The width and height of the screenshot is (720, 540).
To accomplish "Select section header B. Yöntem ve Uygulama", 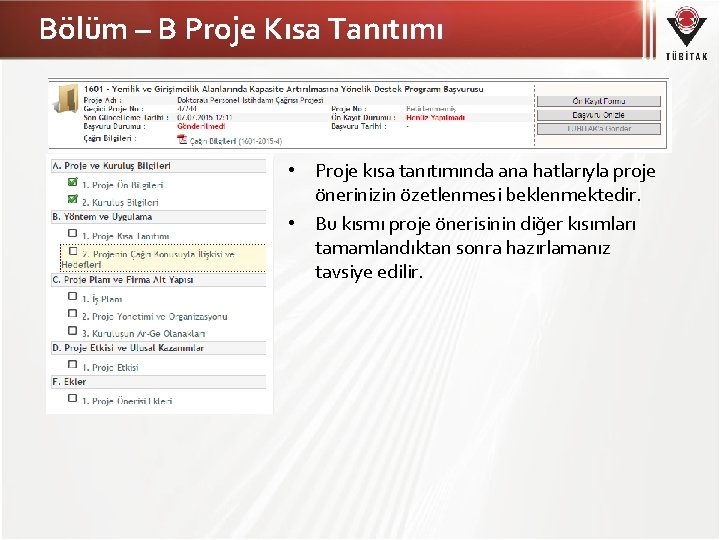I will click(x=158, y=217).
